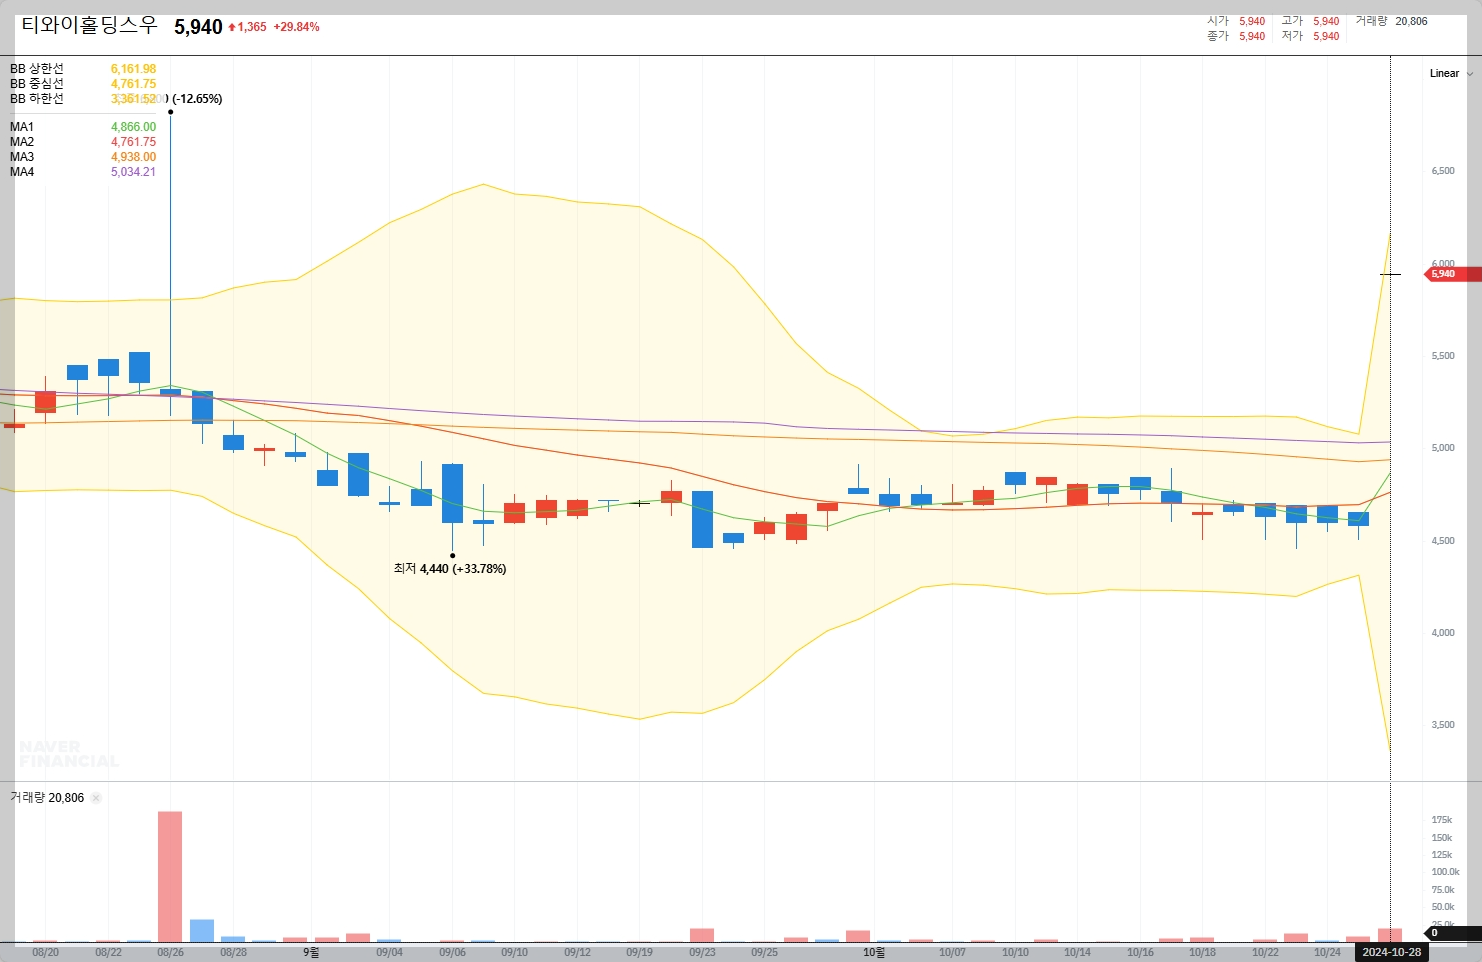Click the 09/04 date on time axis

pos(389,952)
